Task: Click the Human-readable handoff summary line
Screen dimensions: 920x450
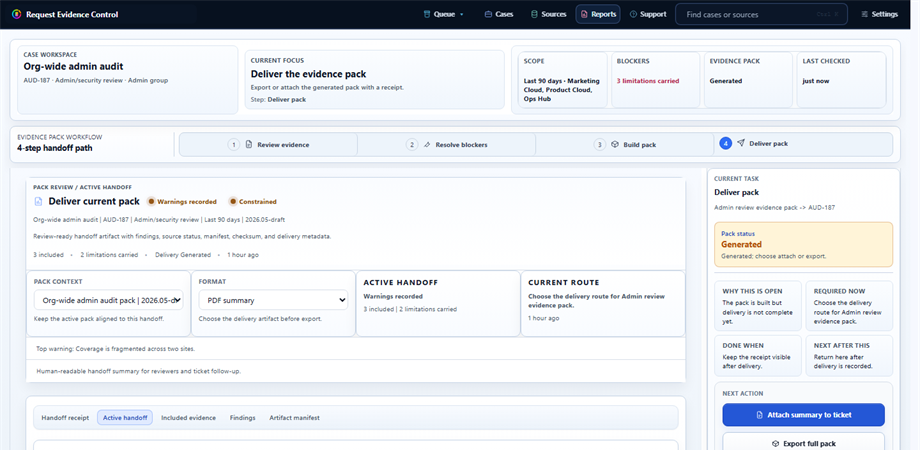Action: point(138,371)
